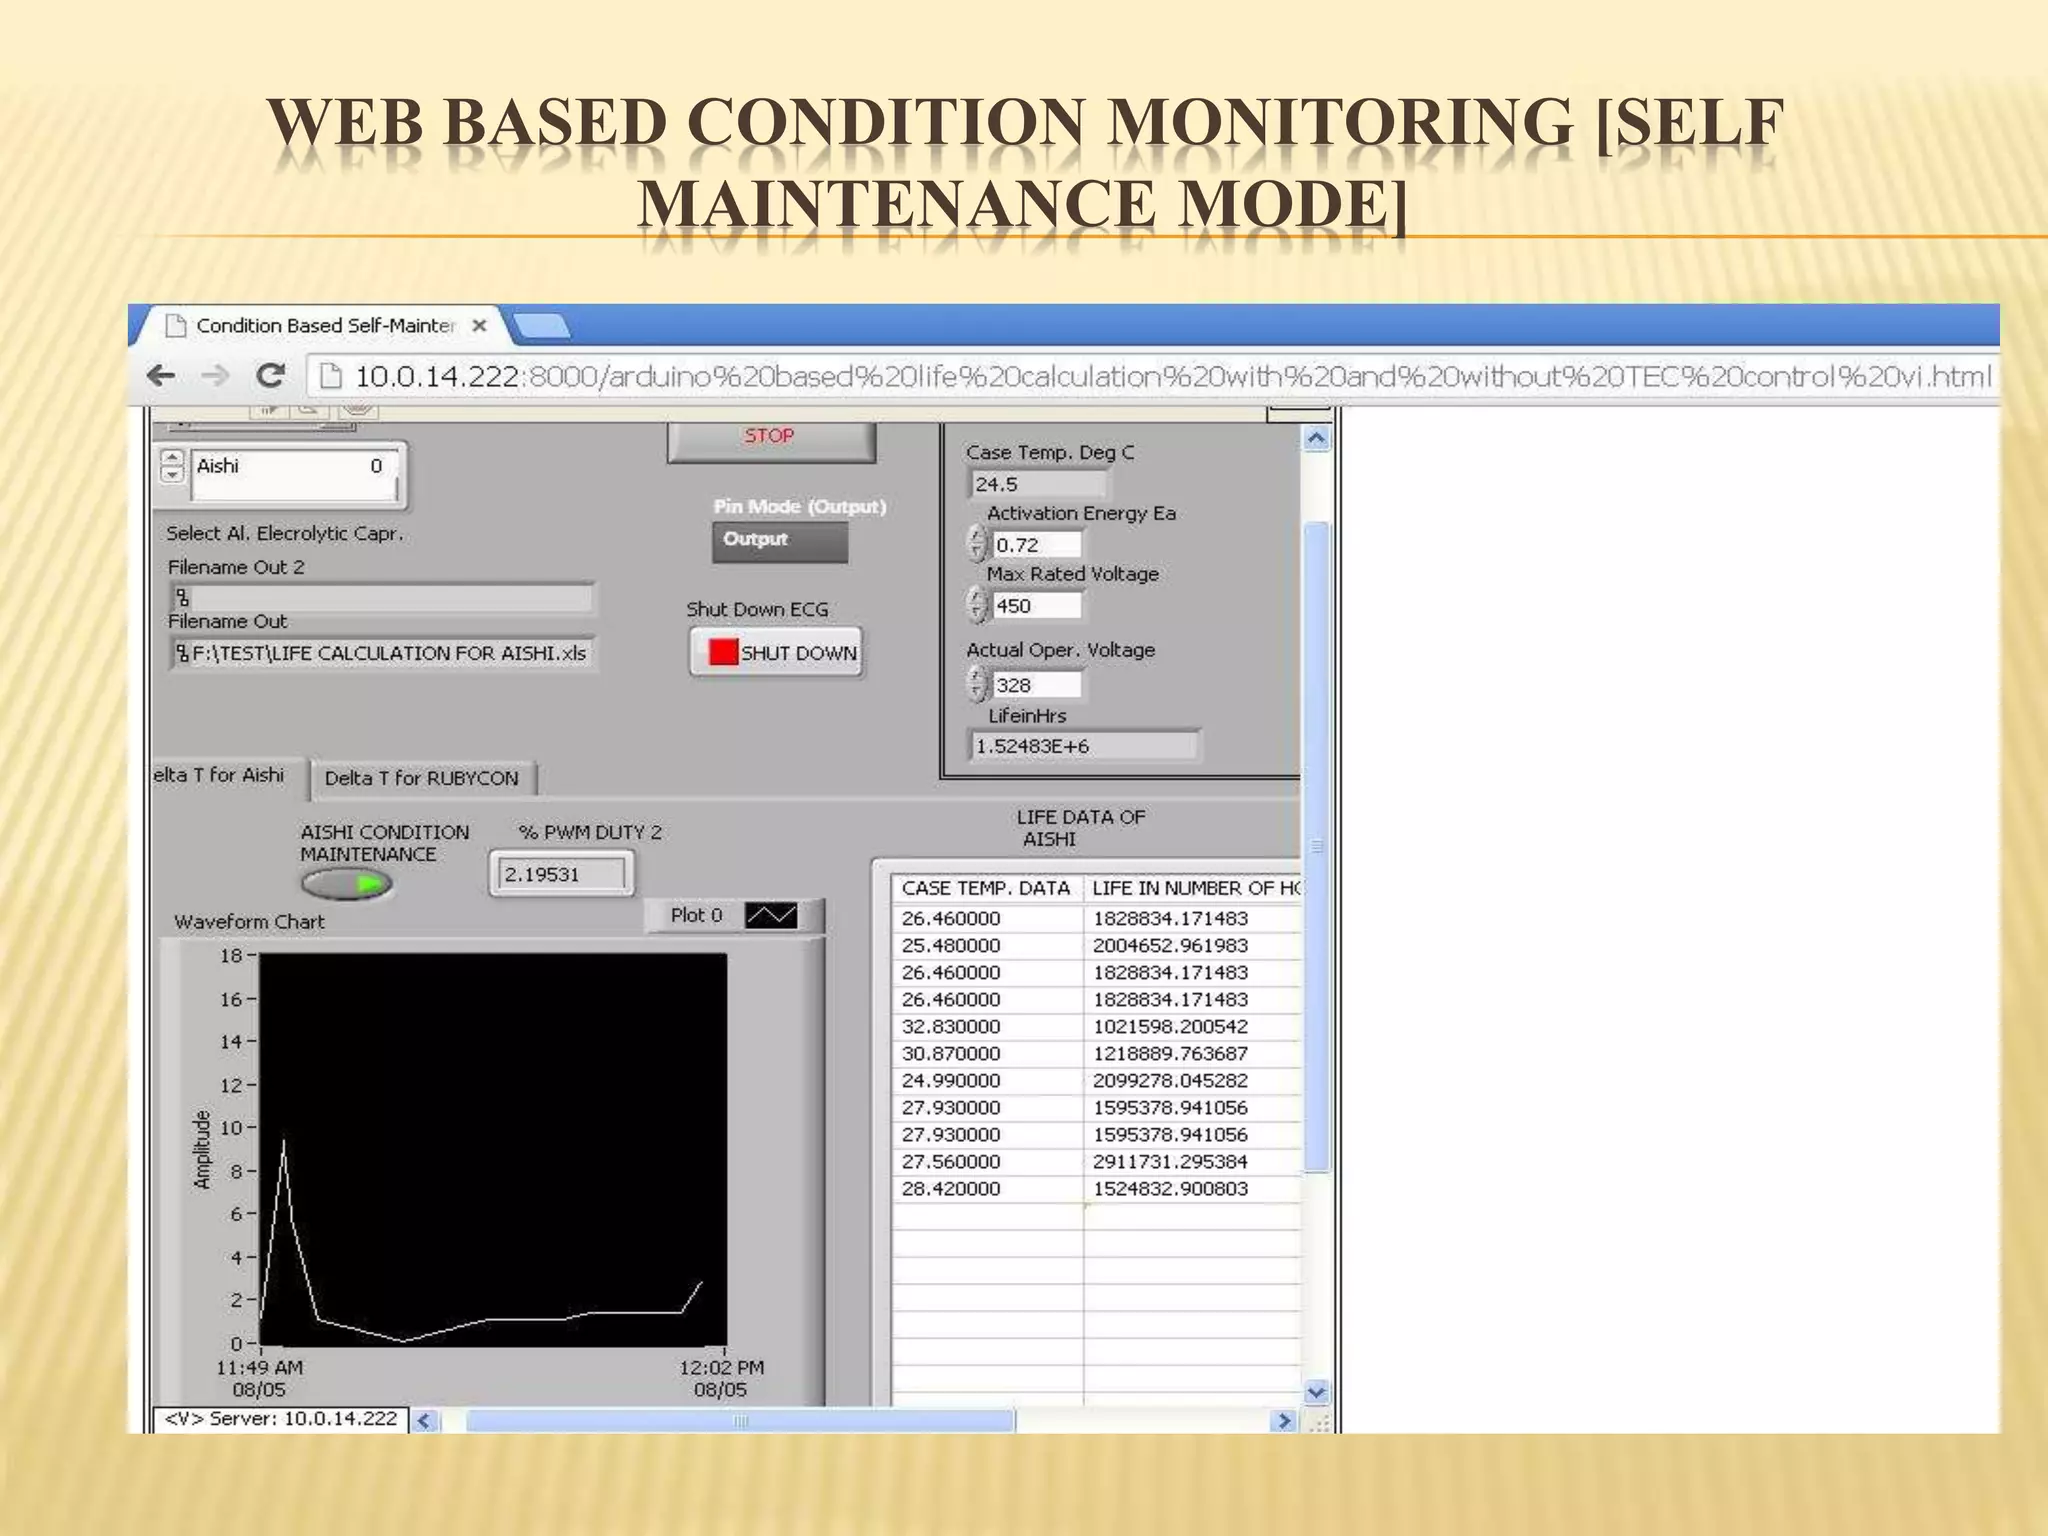
Task: Click the Pin Mode Output selector
Action: (x=780, y=540)
